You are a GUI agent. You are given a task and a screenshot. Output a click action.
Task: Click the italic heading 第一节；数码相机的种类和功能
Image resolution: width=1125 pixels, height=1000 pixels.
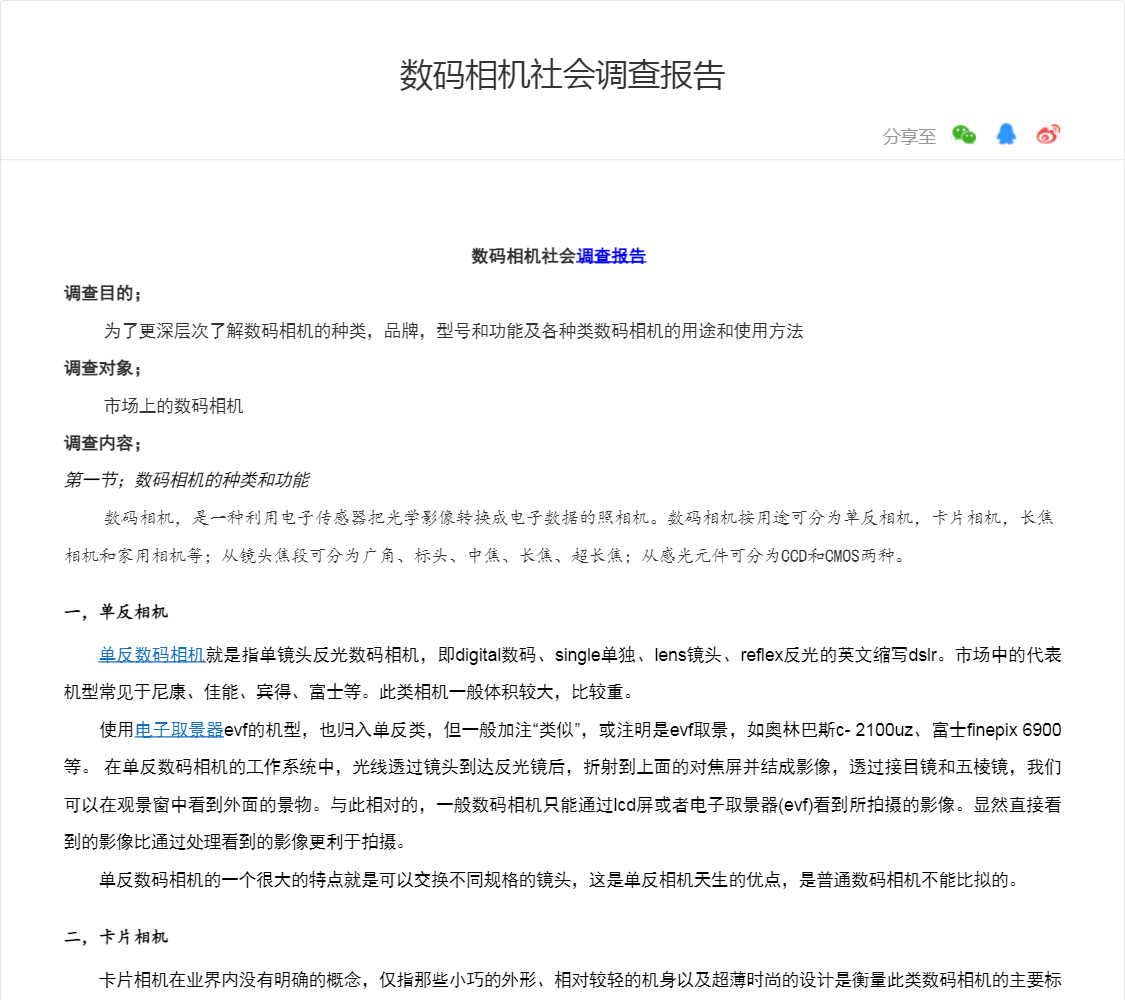tap(187, 480)
